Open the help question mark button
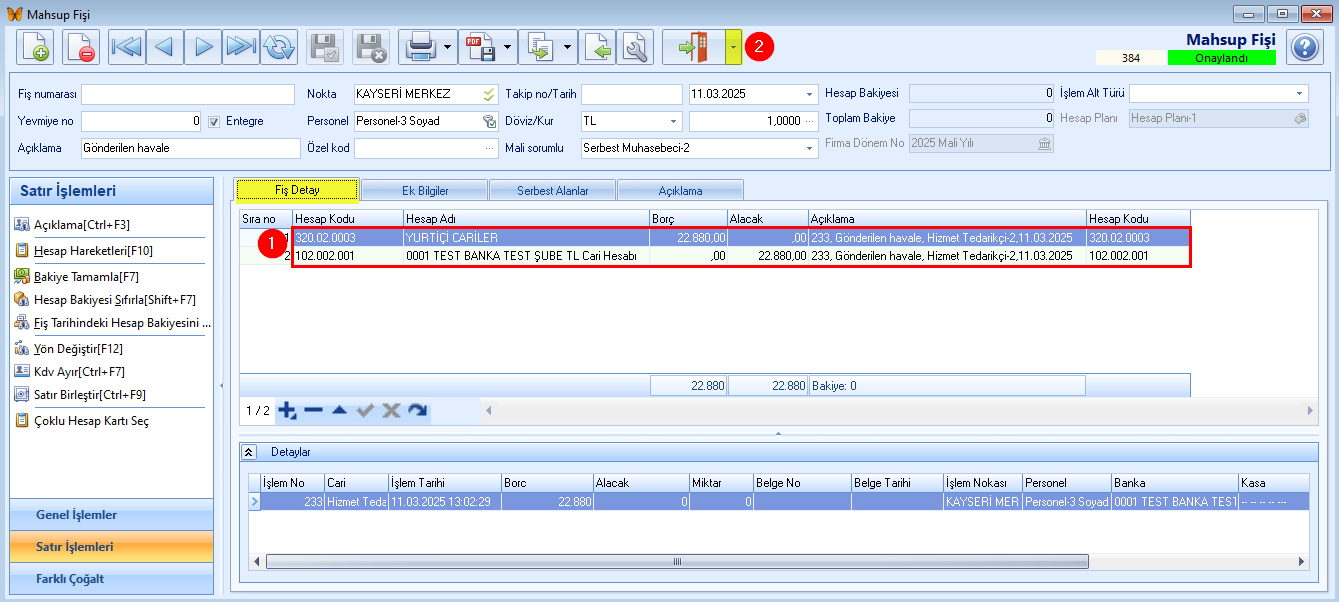Image resolution: width=1339 pixels, height=602 pixels. 1305,47
